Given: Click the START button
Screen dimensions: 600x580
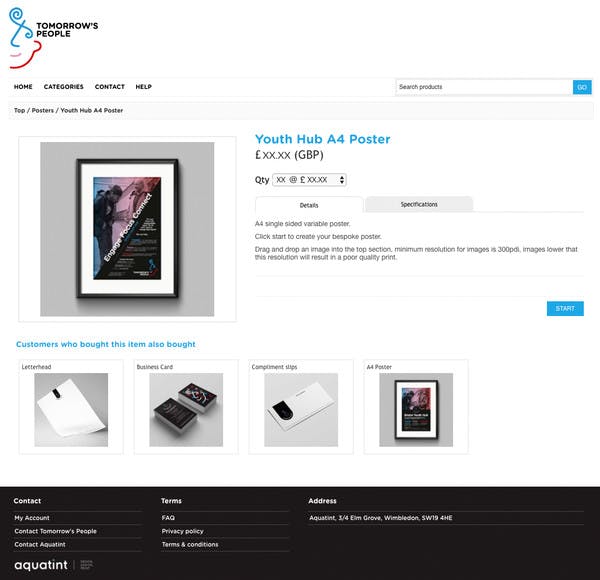Looking at the screenshot, I should pyautogui.click(x=565, y=308).
